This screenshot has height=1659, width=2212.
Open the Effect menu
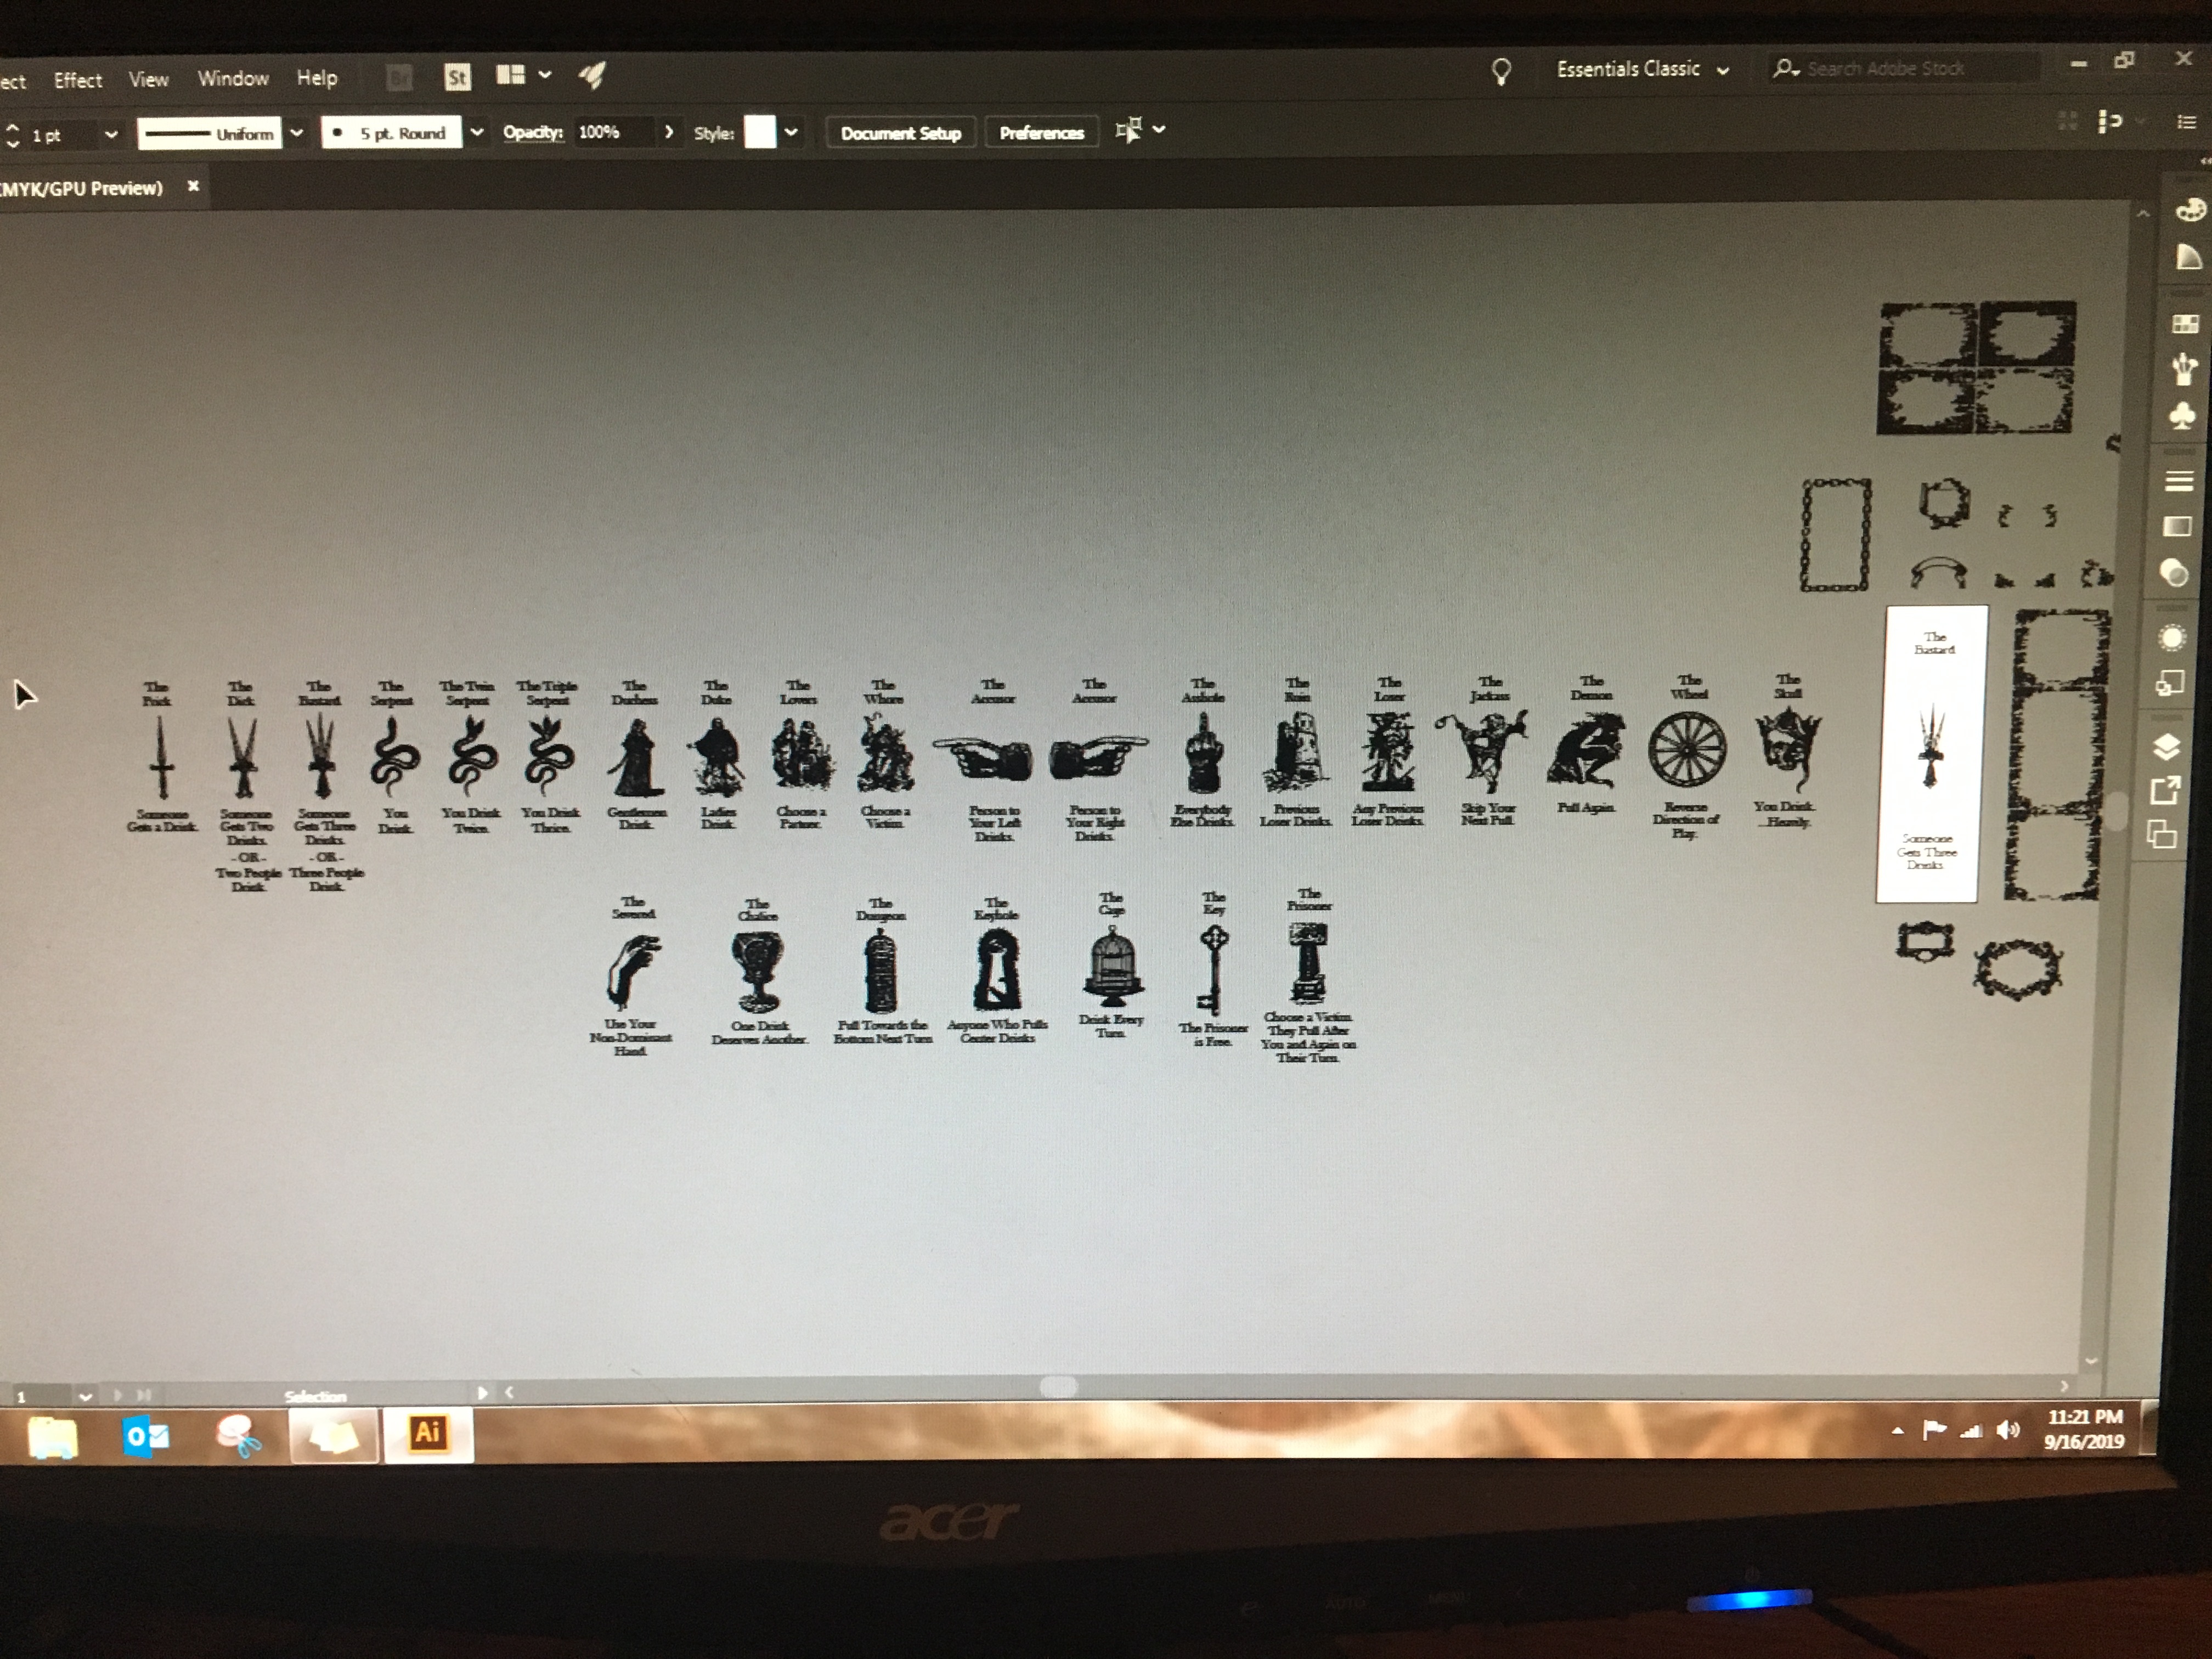click(78, 80)
